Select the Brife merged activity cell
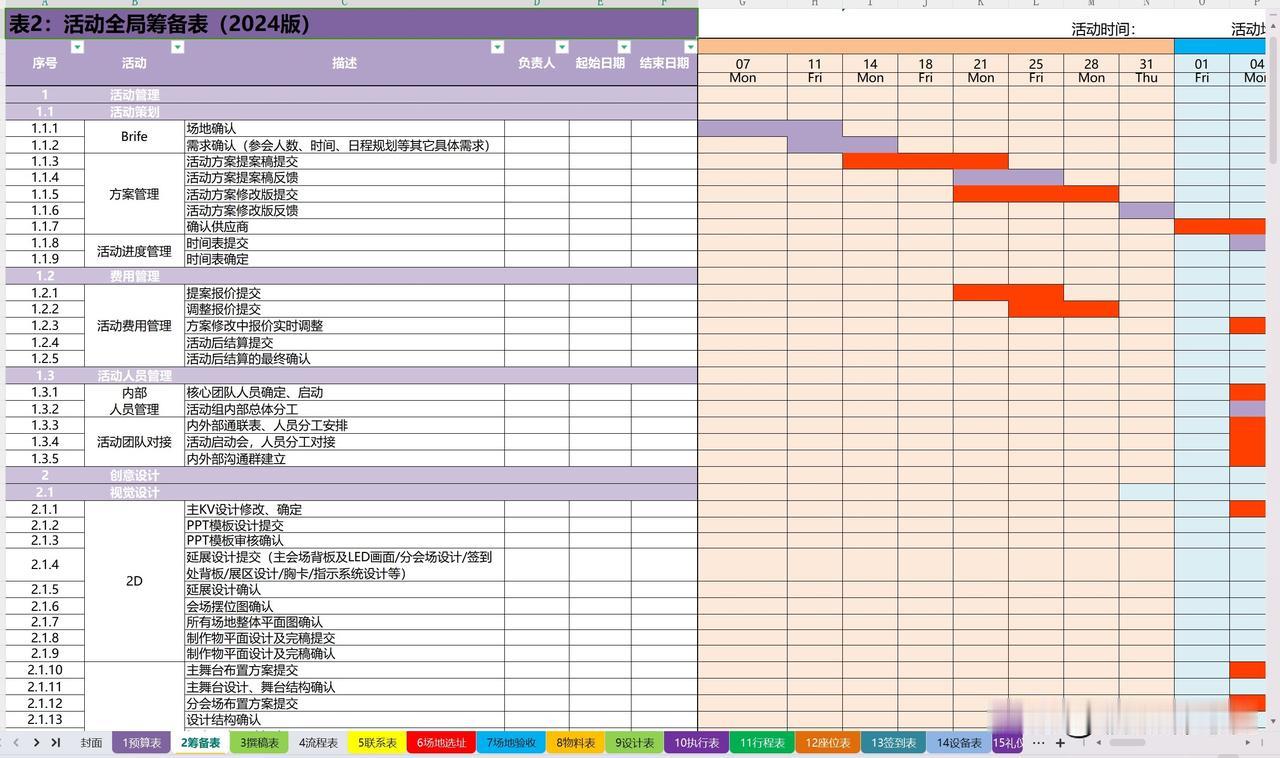Image resolution: width=1280 pixels, height=758 pixels. 134,137
